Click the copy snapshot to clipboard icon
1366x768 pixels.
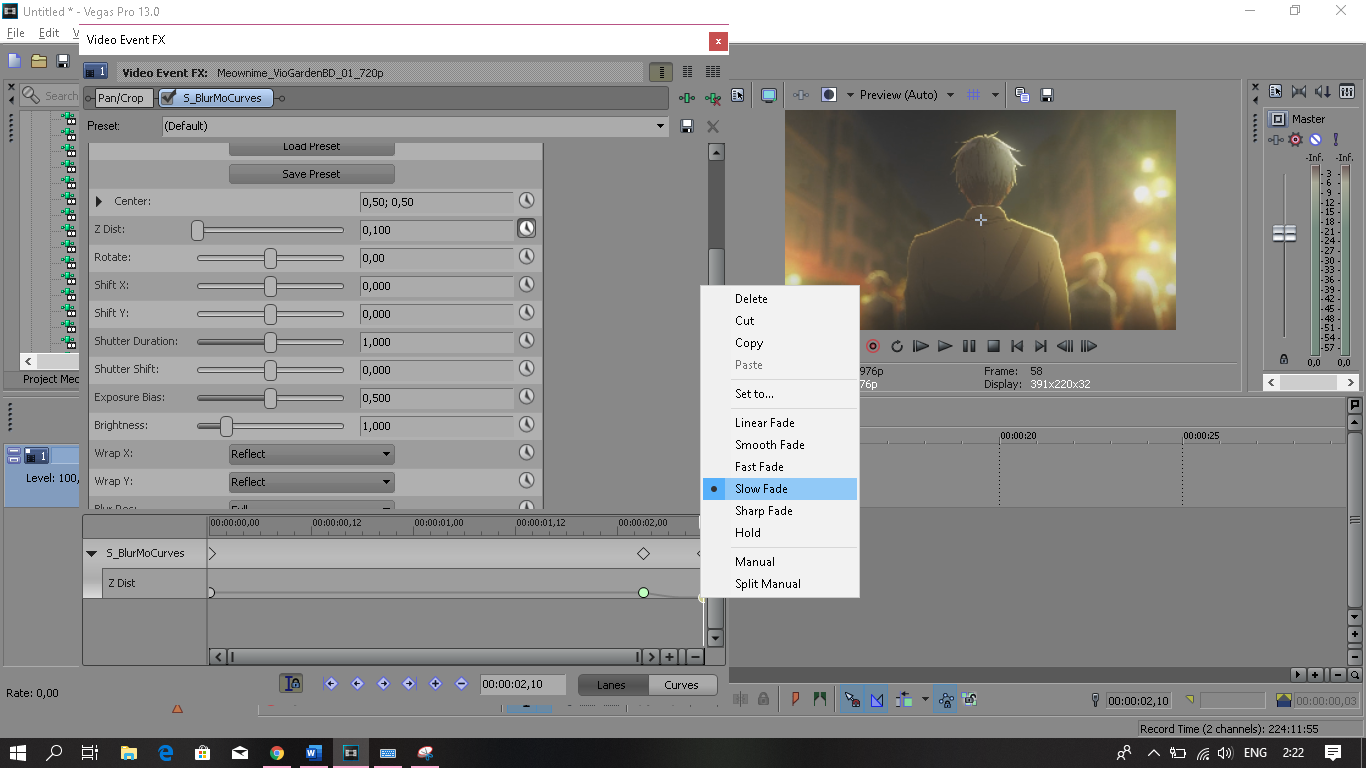click(1021, 94)
